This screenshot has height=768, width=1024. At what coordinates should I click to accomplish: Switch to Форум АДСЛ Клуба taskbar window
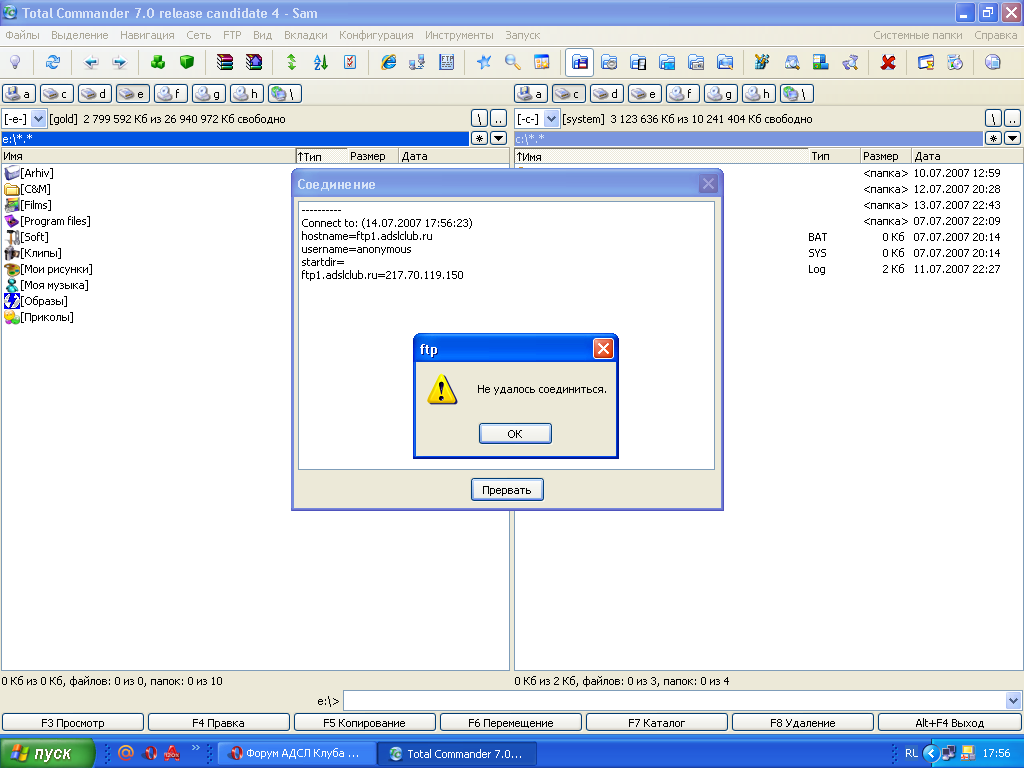(x=296, y=753)
